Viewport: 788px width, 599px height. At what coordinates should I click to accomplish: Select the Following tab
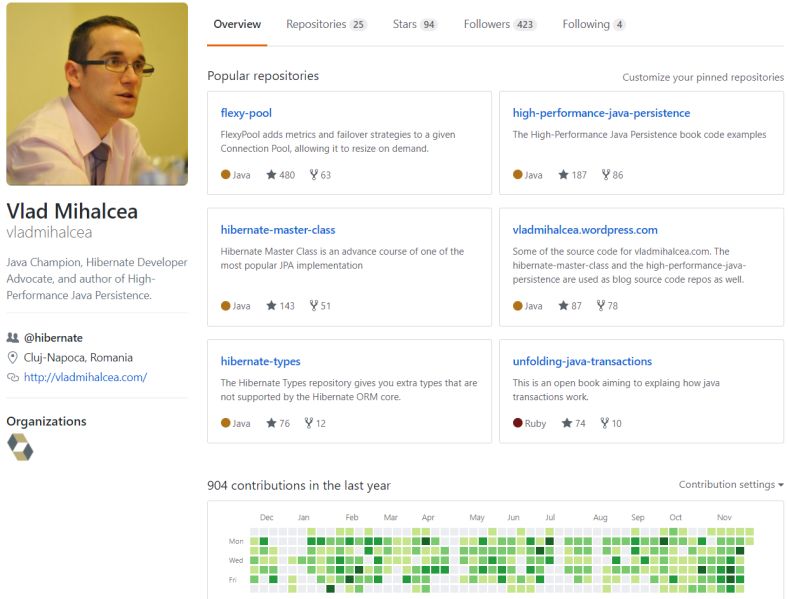593,24
